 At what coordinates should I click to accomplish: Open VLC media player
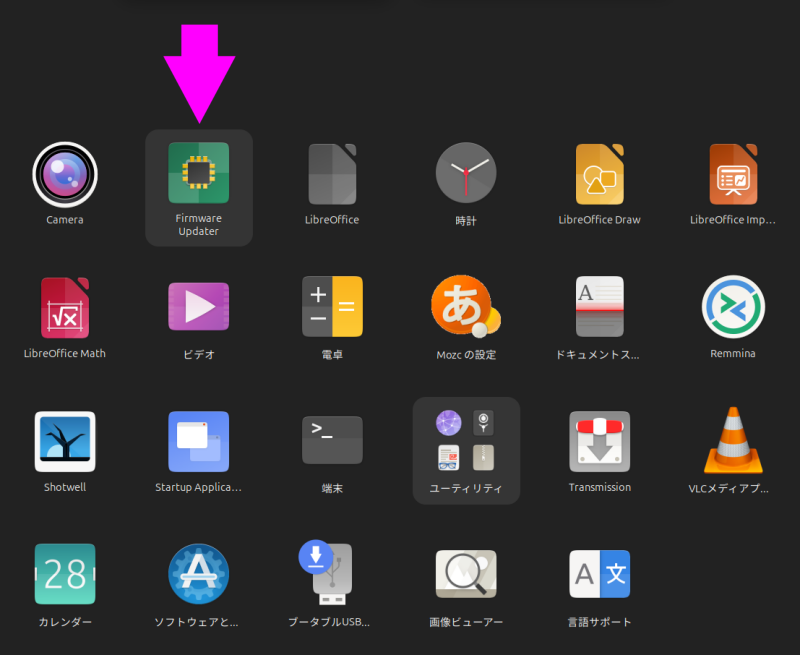(733, 440)
